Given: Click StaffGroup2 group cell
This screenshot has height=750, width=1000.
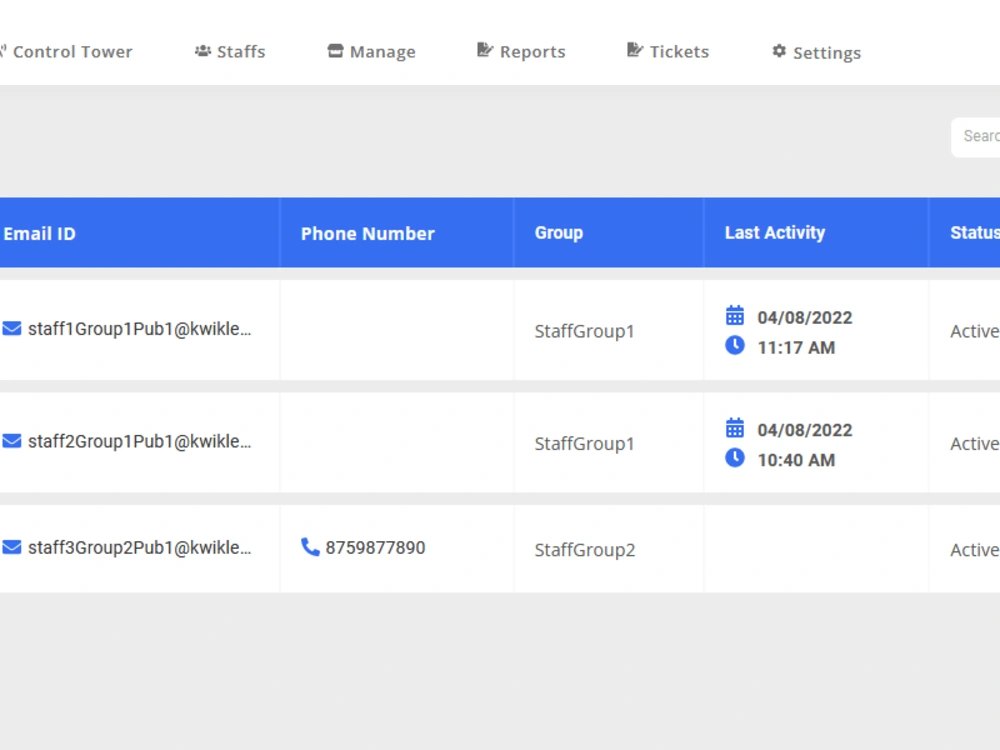Looking at the screenshot, I should click(x=585, y=550).
